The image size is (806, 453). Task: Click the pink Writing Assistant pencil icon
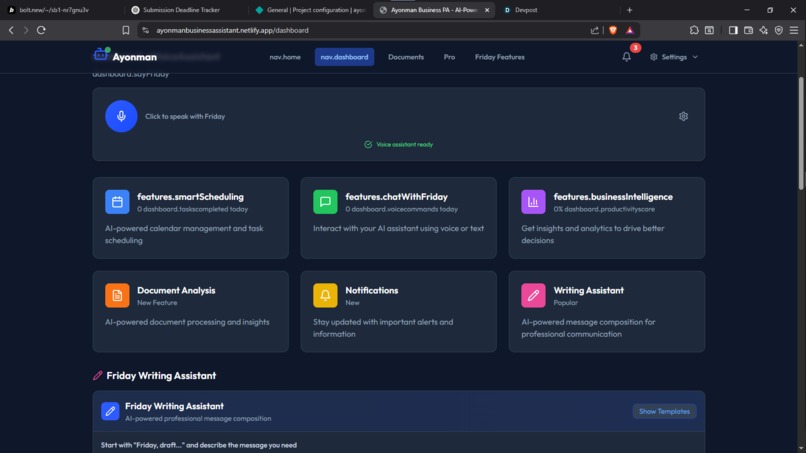tap(533, 296)
